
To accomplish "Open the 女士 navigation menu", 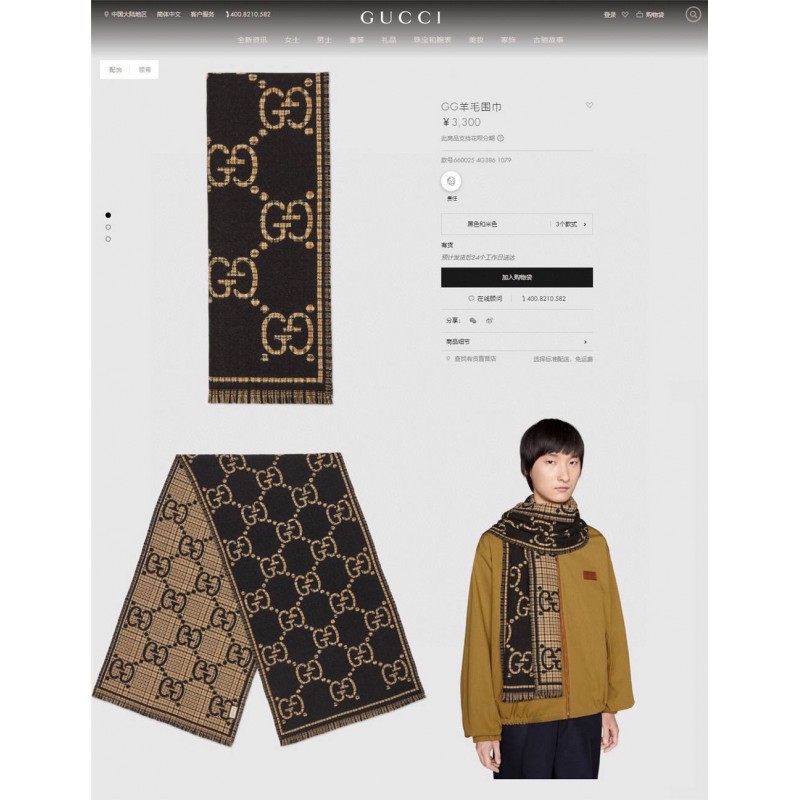I will click(292, 40).
